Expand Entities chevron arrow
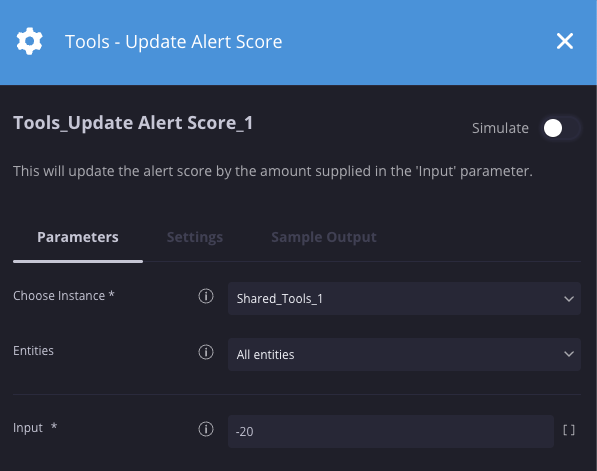This screenshot has height=471, width=597. click(x=569, y=354)
